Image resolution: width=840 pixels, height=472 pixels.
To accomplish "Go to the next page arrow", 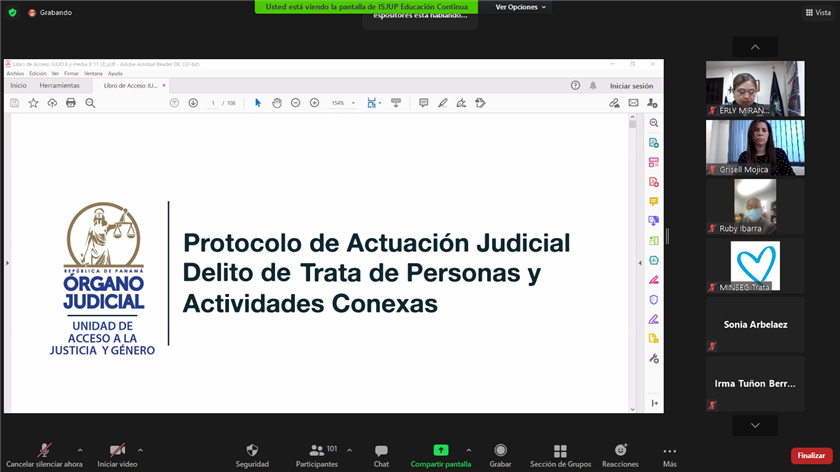I will point(193,103).
